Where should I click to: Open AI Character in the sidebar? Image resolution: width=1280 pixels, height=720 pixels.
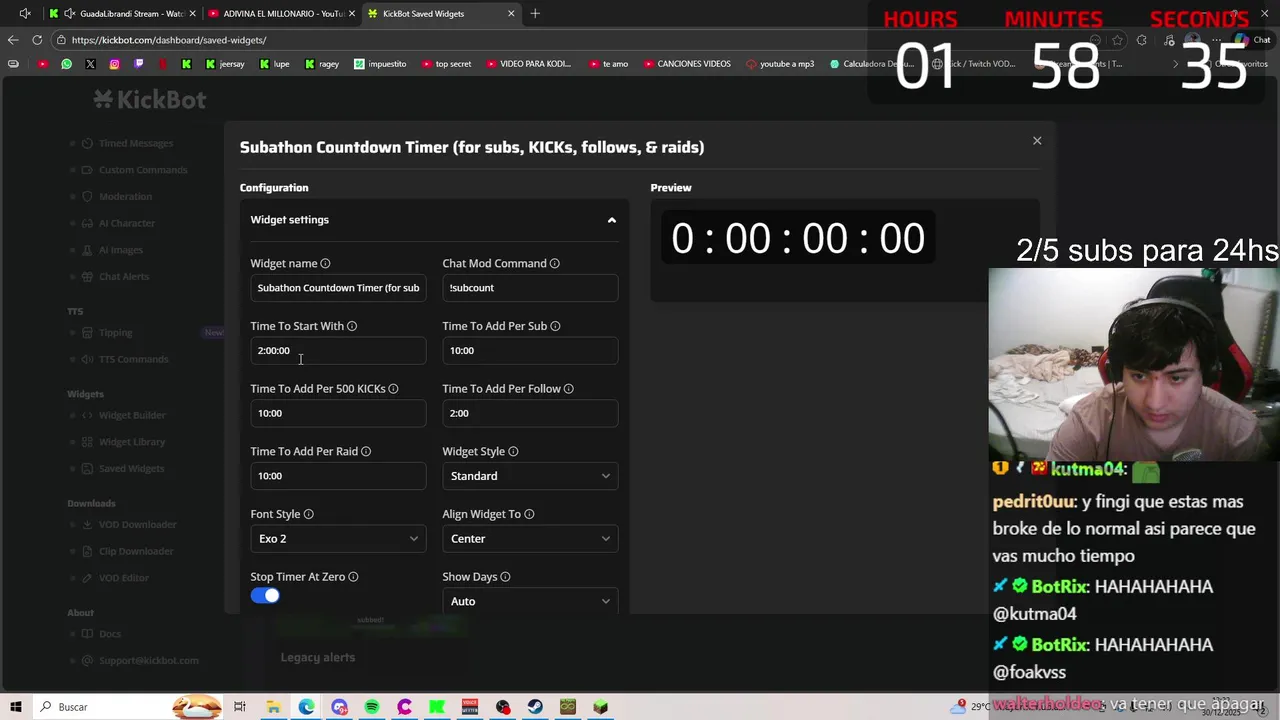[126, 223]
